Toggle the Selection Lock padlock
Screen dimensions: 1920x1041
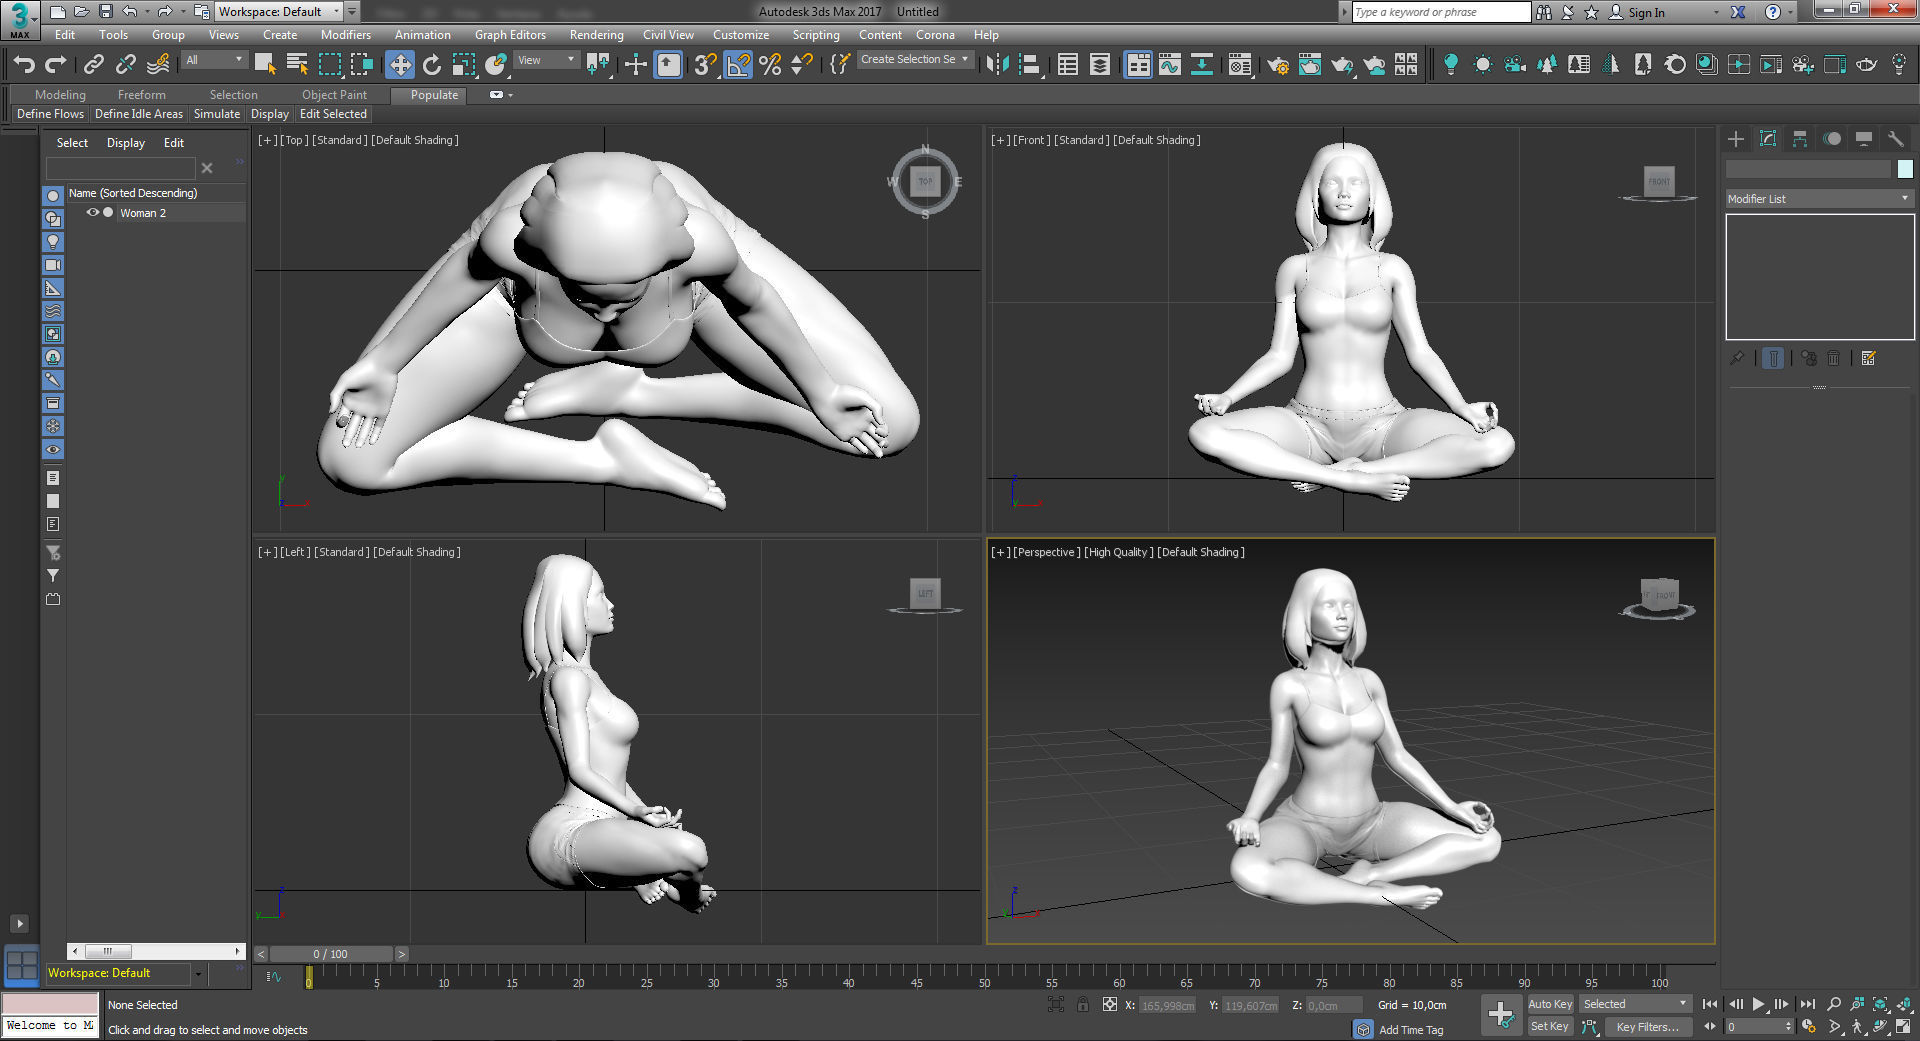[1083, 1004]
